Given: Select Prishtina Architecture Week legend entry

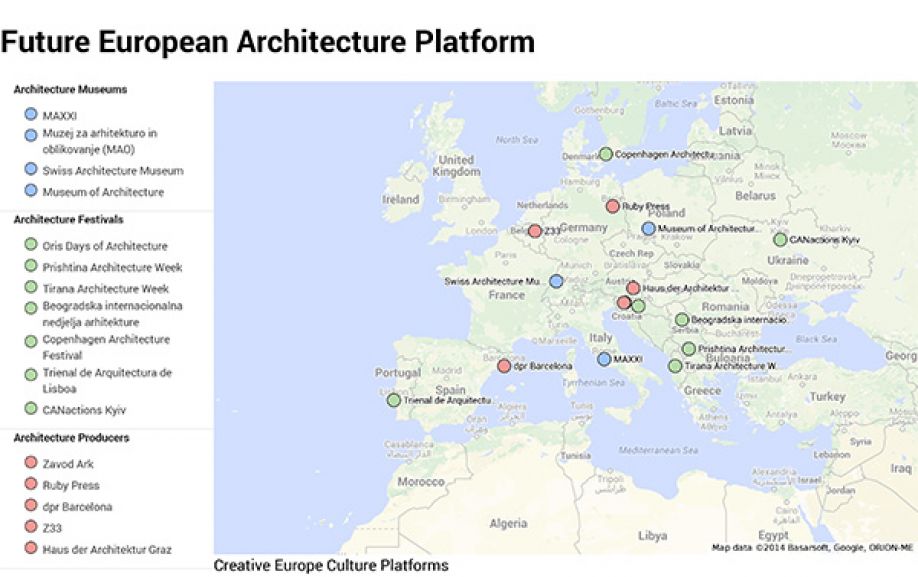Looking at the screenshot, I should (112, 267).
